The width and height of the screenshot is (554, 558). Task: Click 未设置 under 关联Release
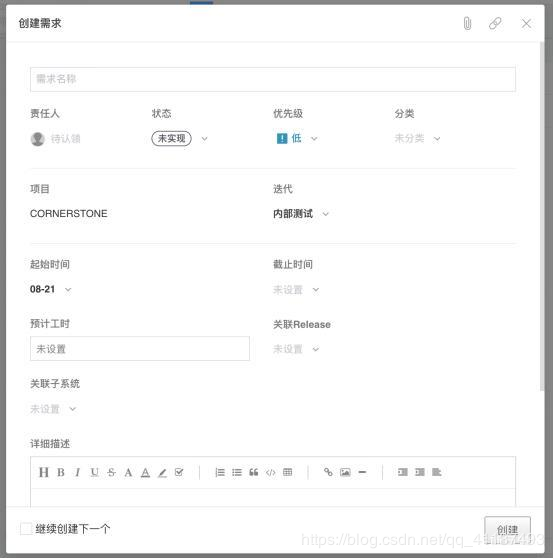[288, 349]
